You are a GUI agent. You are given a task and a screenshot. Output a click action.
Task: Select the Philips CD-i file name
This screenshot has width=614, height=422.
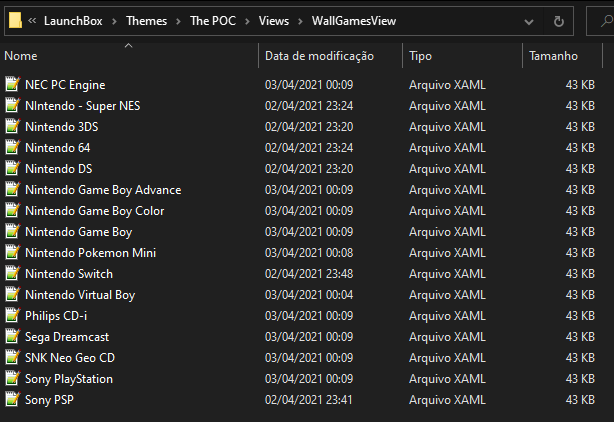56,316
